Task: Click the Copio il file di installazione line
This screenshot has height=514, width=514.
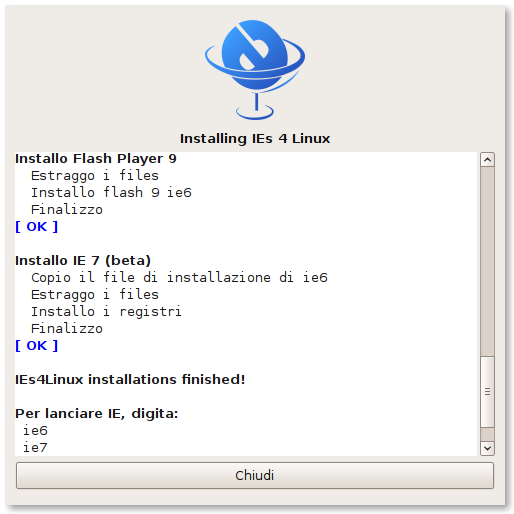Action: point(179,278)
